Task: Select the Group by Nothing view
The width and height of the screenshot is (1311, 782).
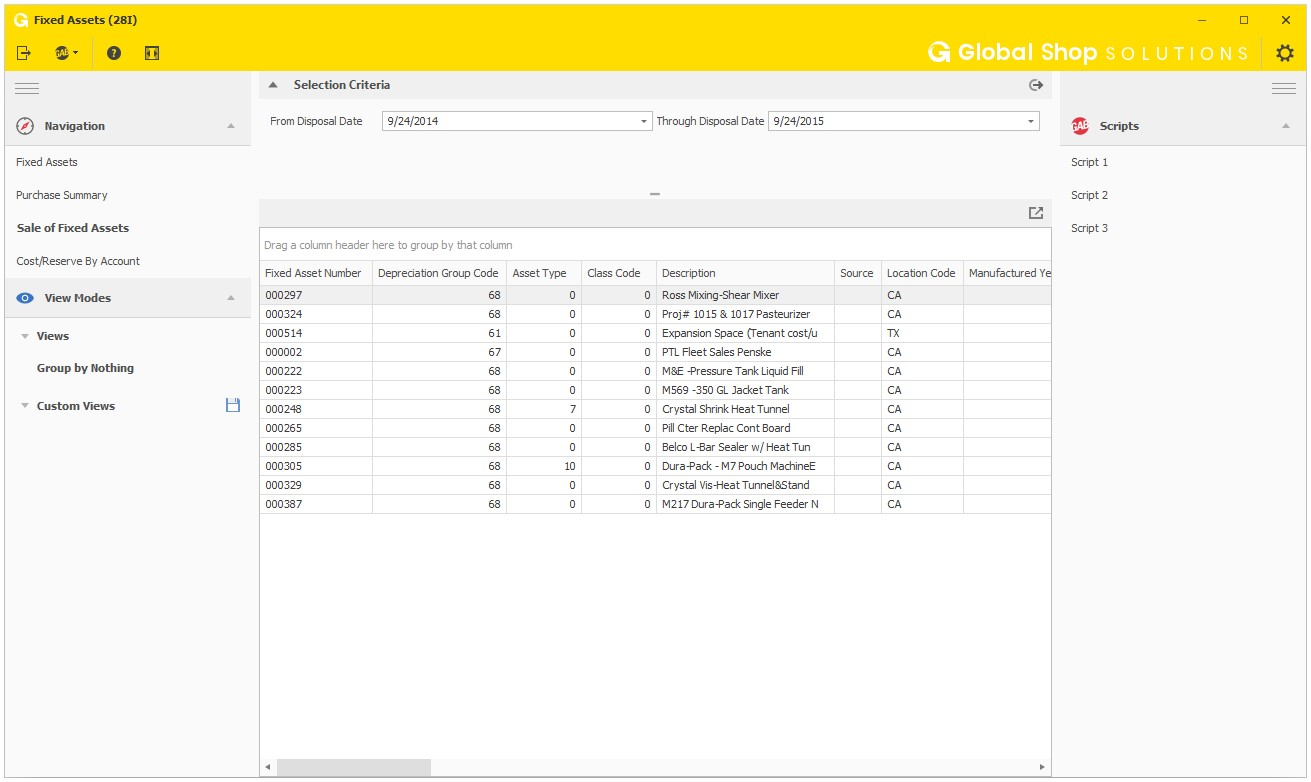Action: click(x=85, y=368)
